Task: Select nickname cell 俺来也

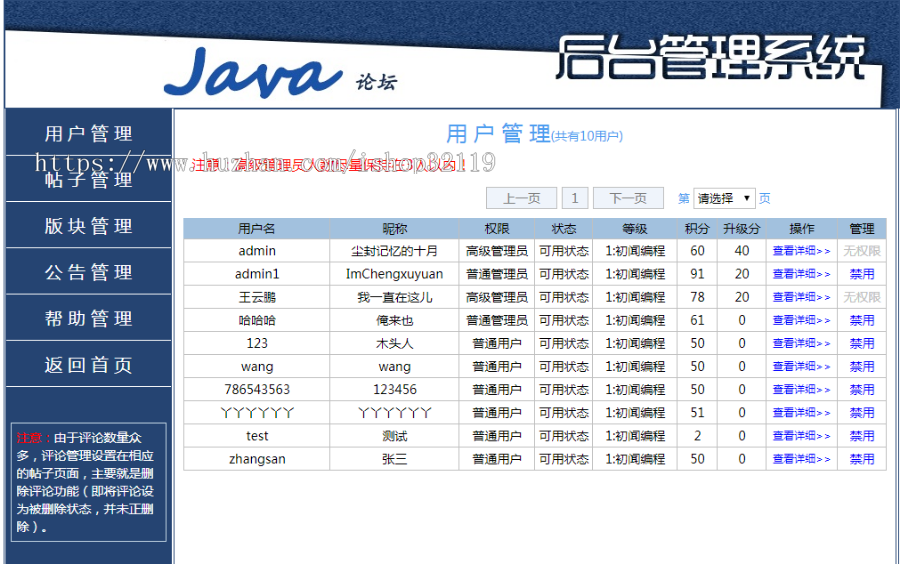Action: 394,320
